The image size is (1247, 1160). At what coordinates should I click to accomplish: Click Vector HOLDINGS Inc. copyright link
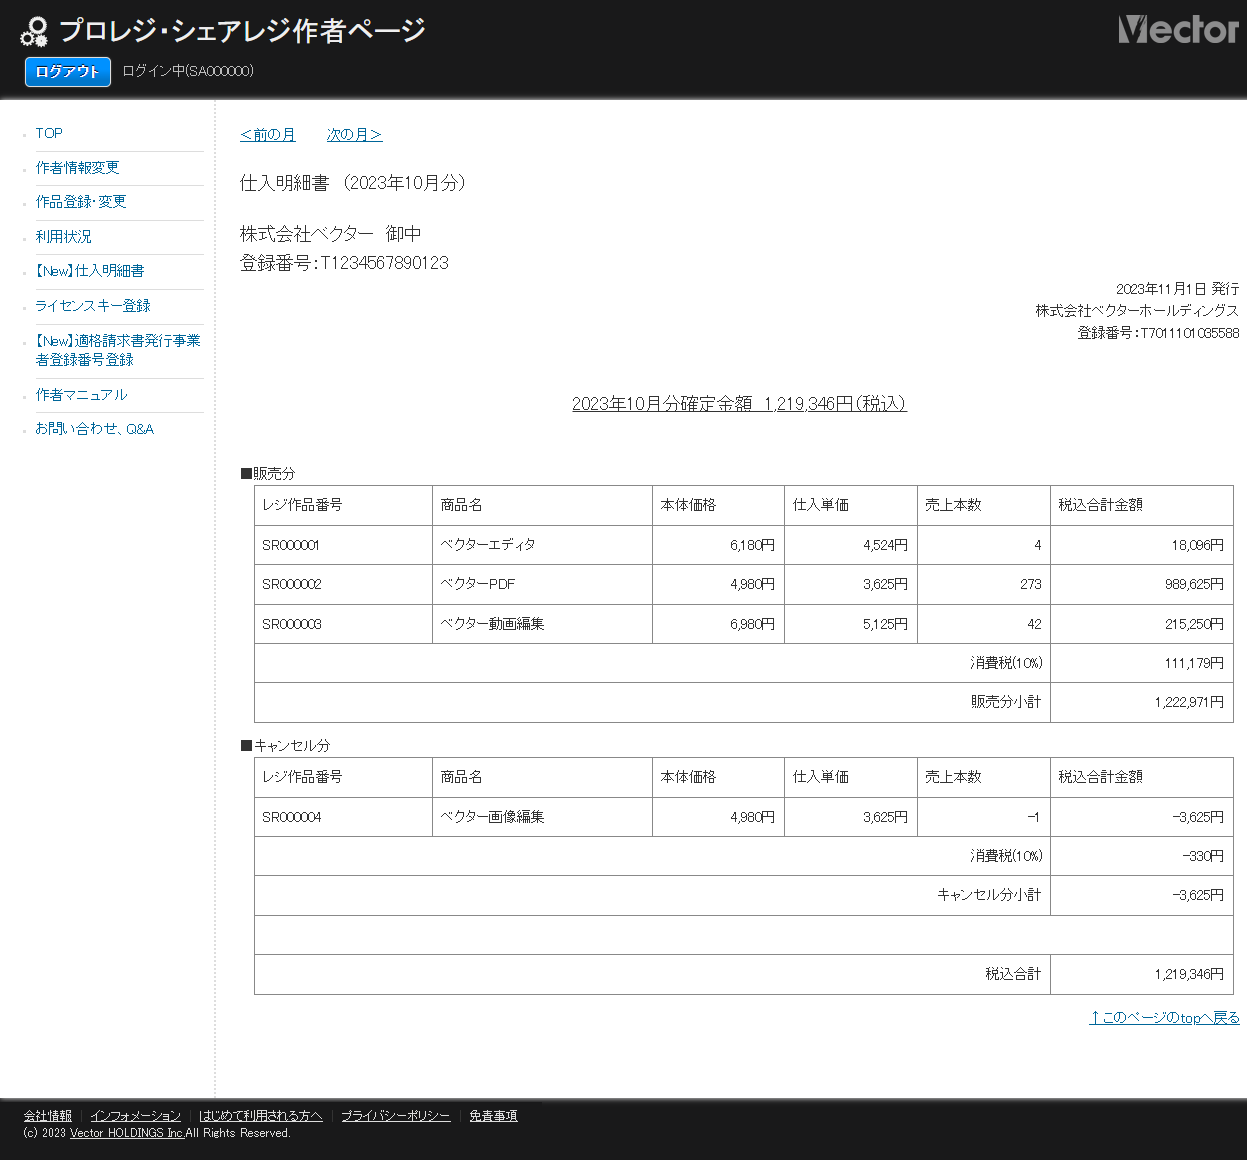[x=127, y=1133]
